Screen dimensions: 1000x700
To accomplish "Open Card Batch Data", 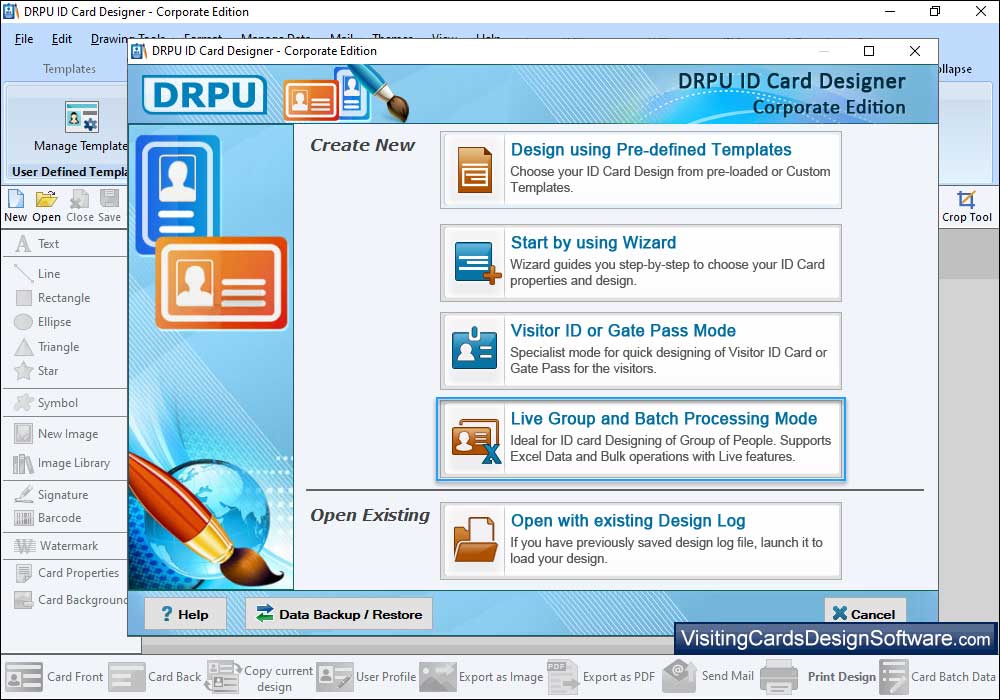I will [938, 676].
